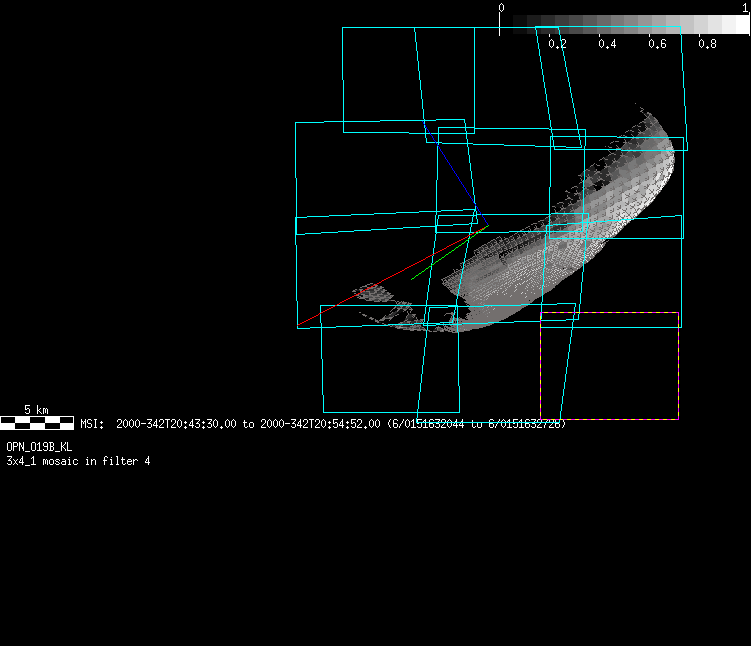
Task: Click the checkered 5 km scale bar
Action: [37, 422]
